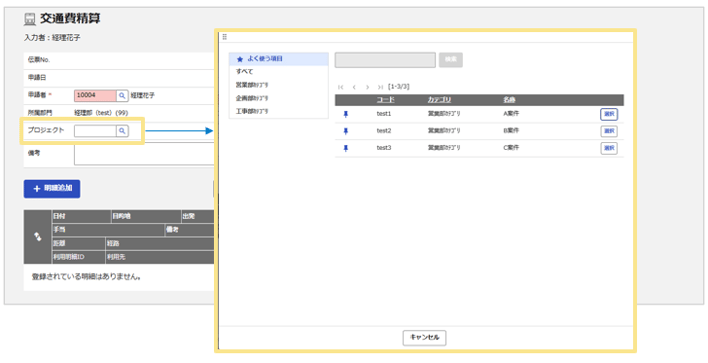Click the 登録されている明細はありません message

pos(86,277)
